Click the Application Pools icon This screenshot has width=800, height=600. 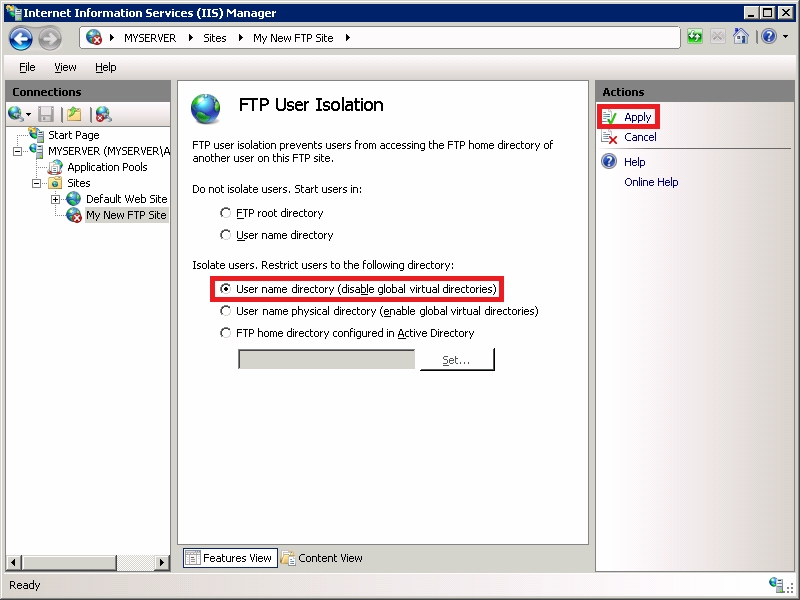pyautogui.click(x=55, y=167)
